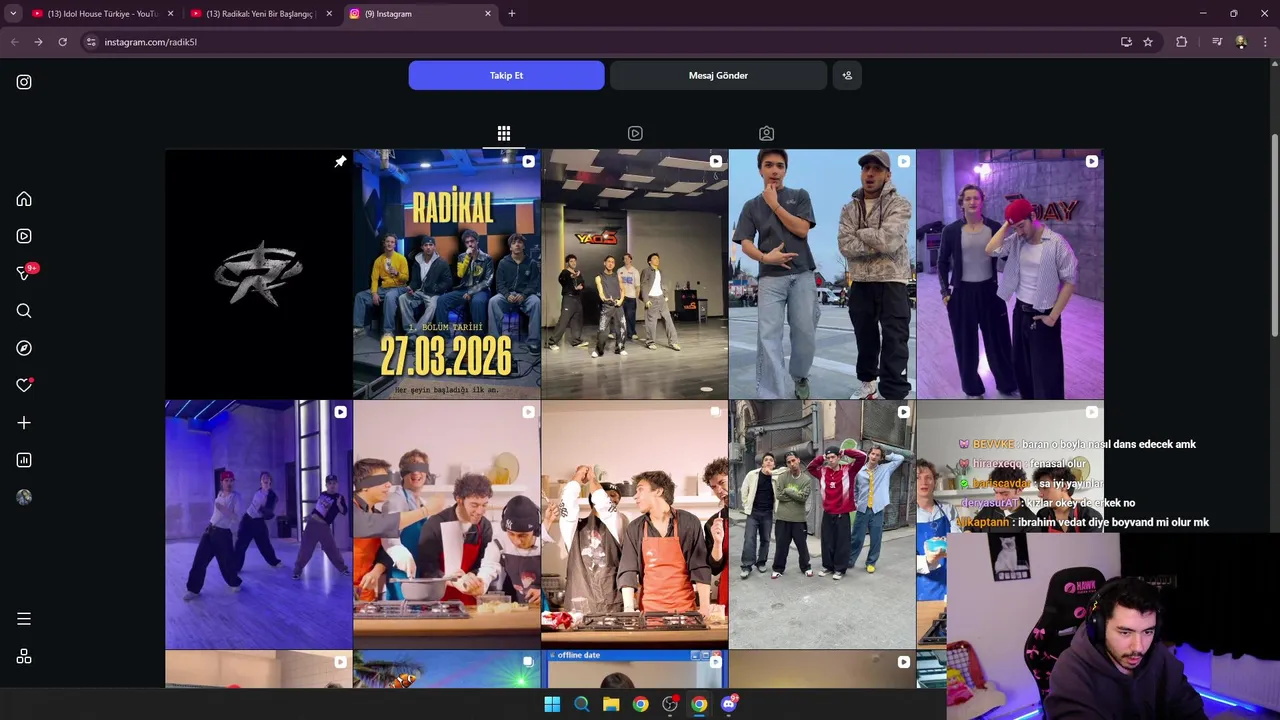Switch to the Reels profile tab
Image resolution: width=1280 pixels, height=720 pixels.
coord(635,133)
